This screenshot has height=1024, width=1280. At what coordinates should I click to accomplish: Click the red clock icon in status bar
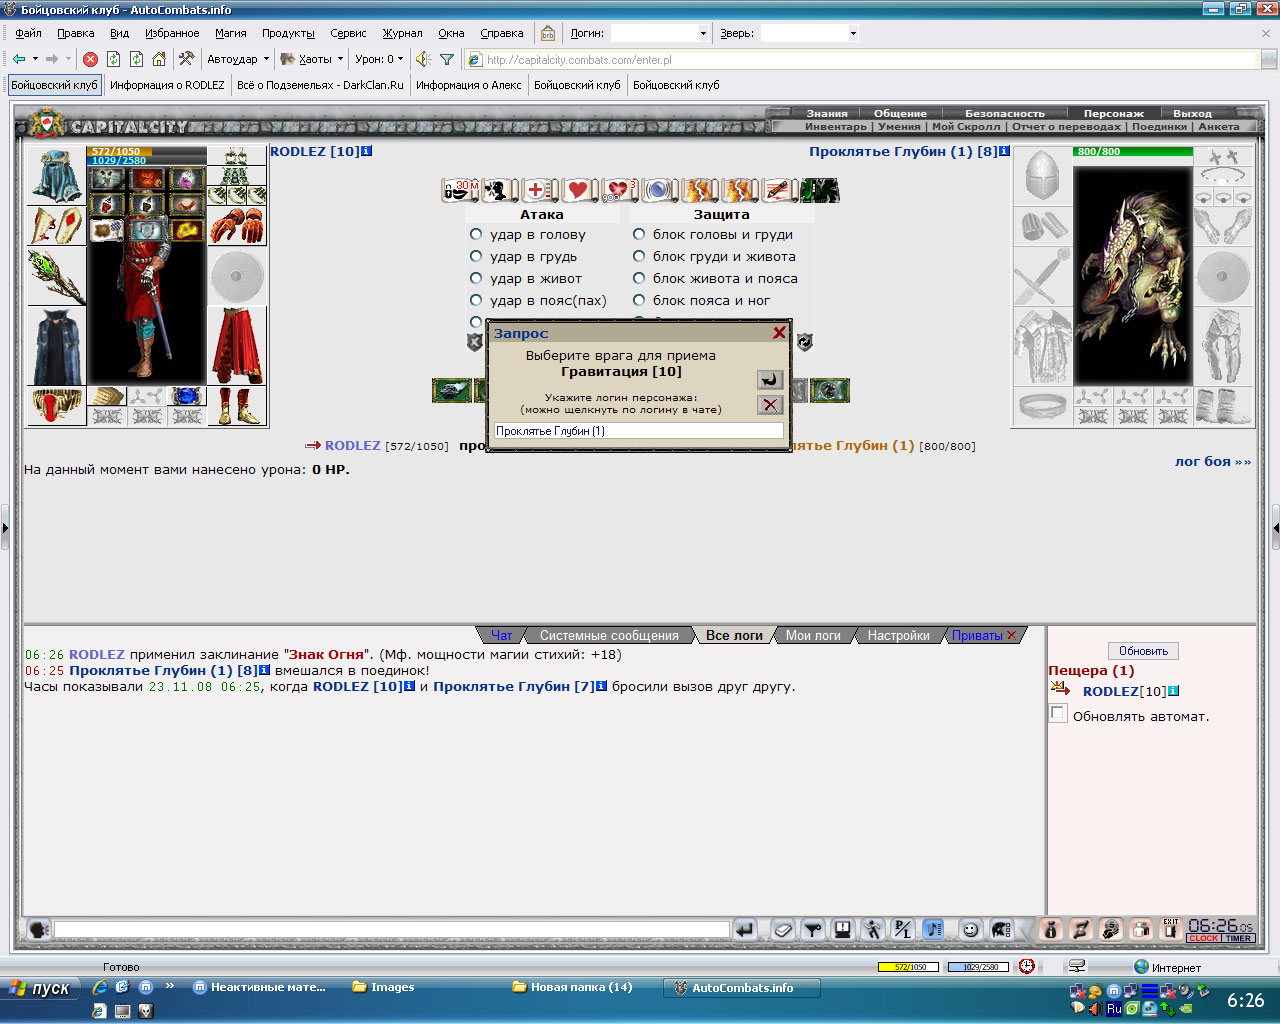1026,966
